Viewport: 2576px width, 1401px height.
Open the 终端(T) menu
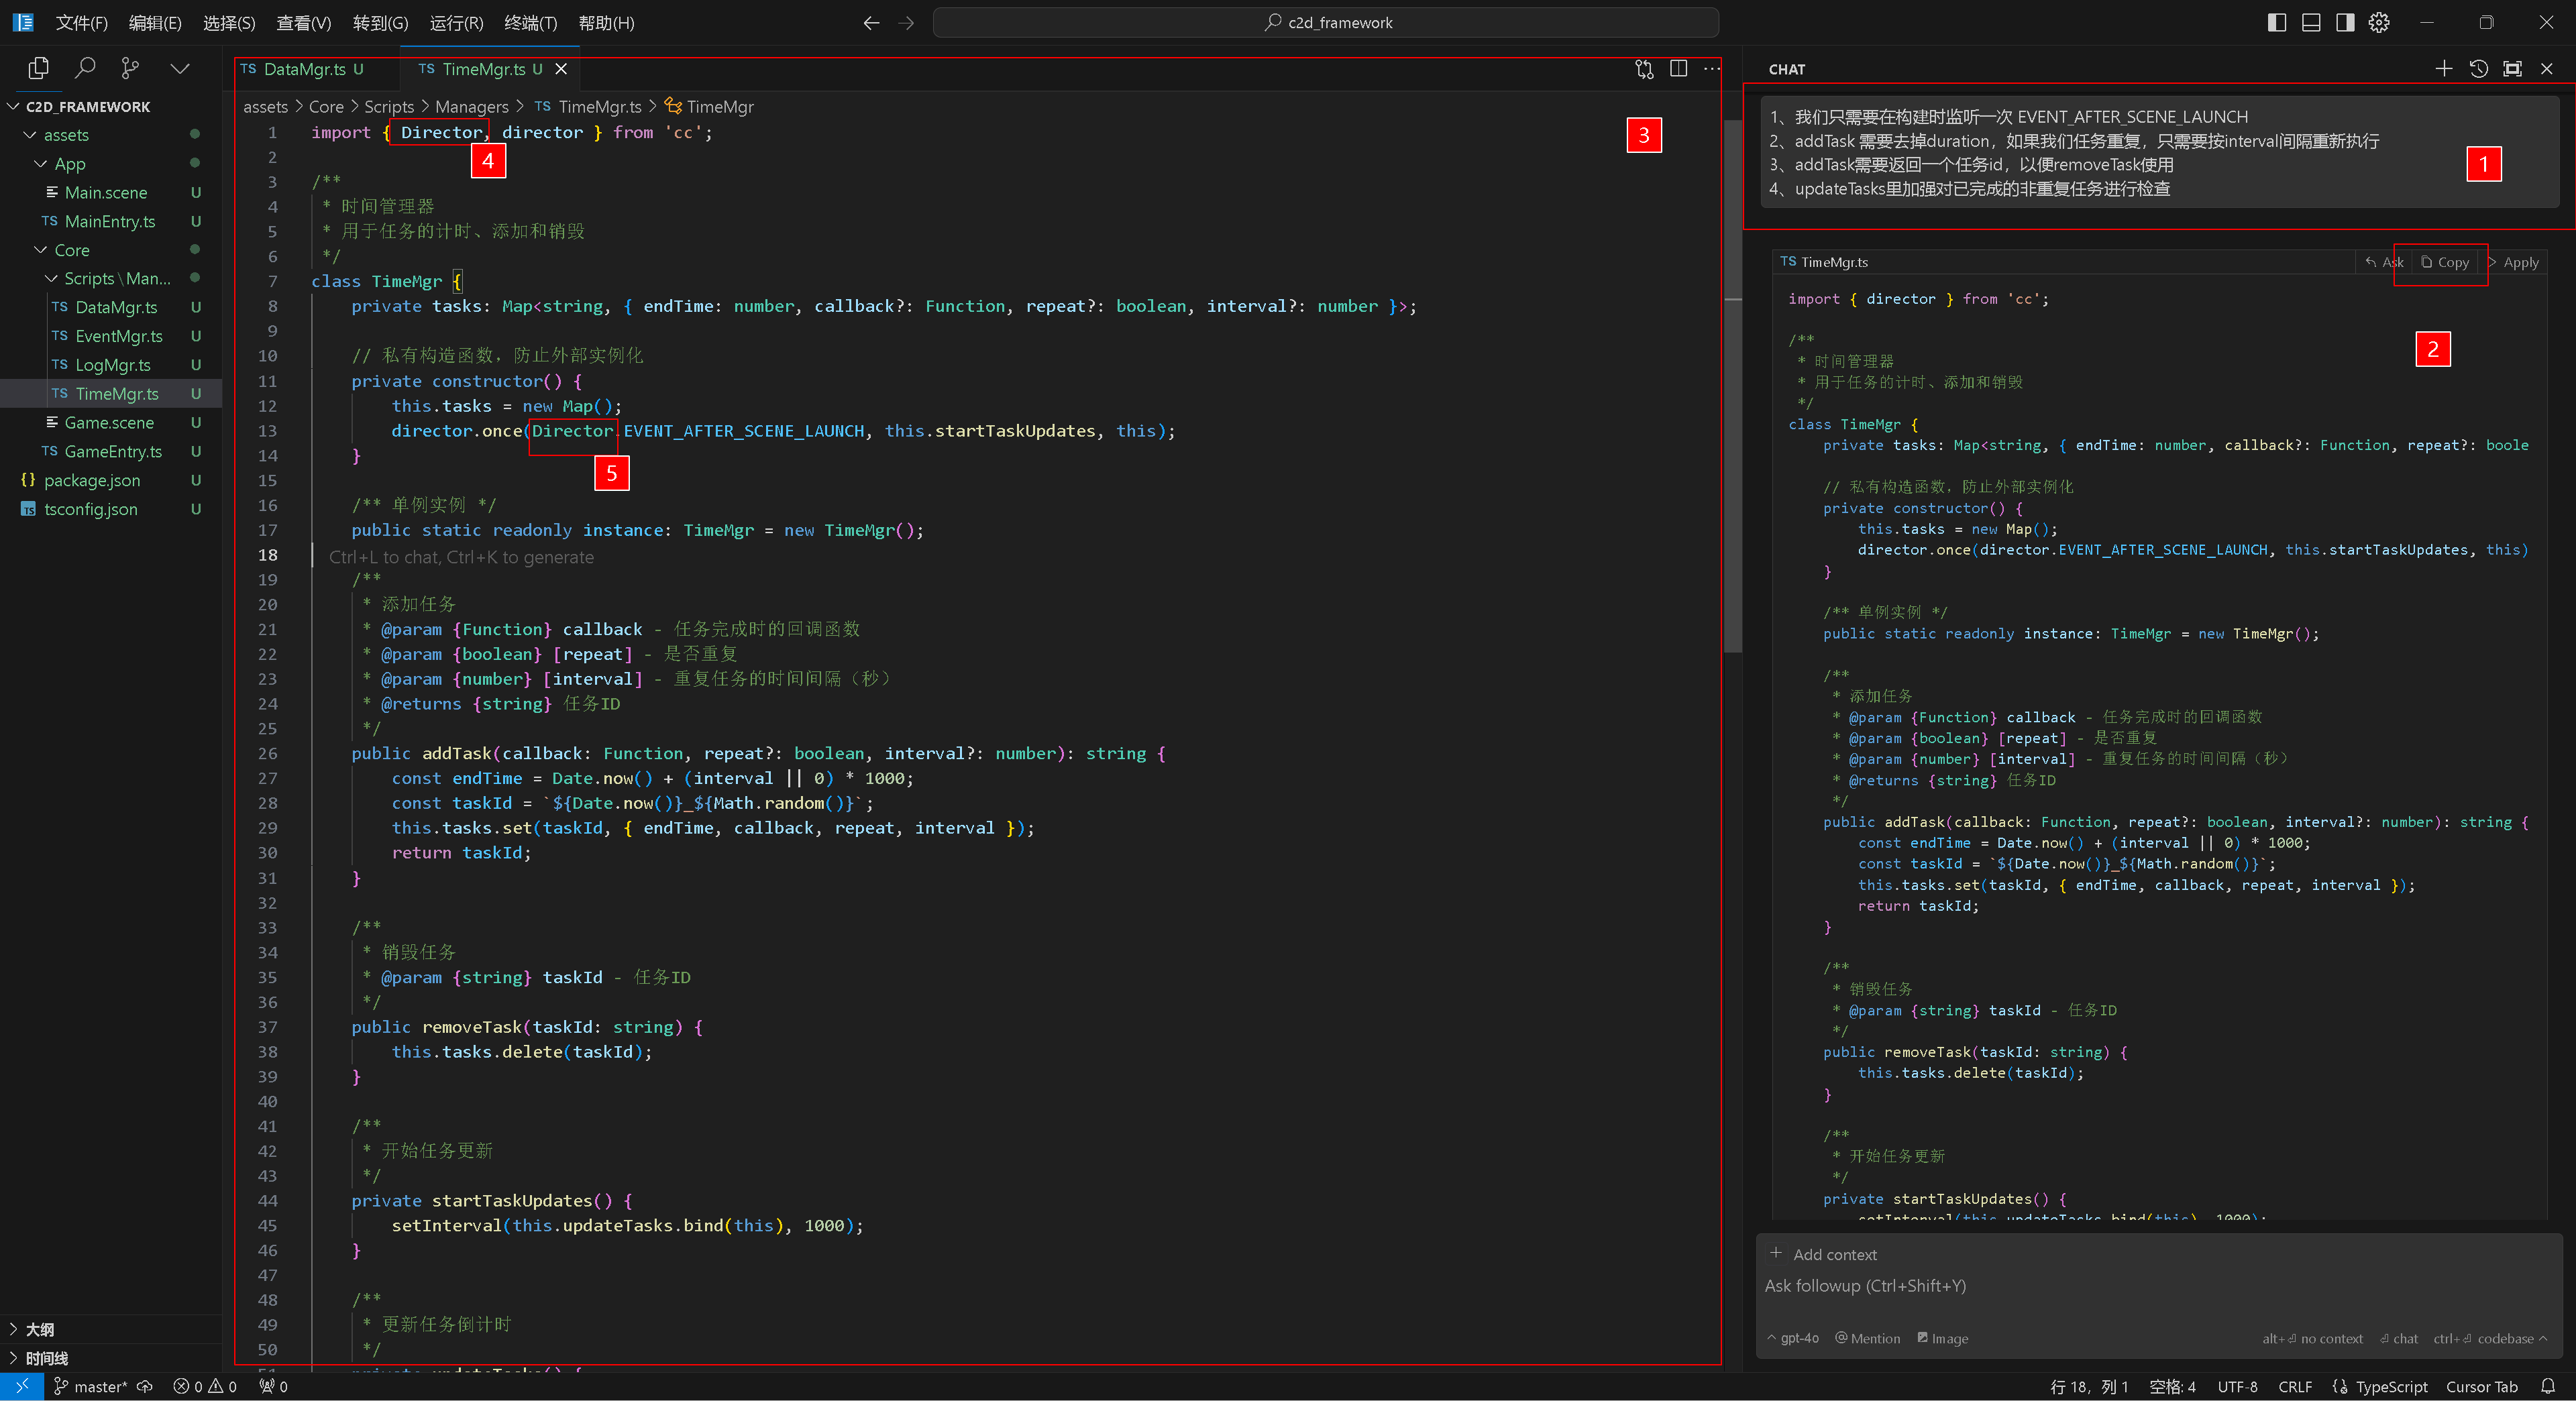[x=530, y=22]
